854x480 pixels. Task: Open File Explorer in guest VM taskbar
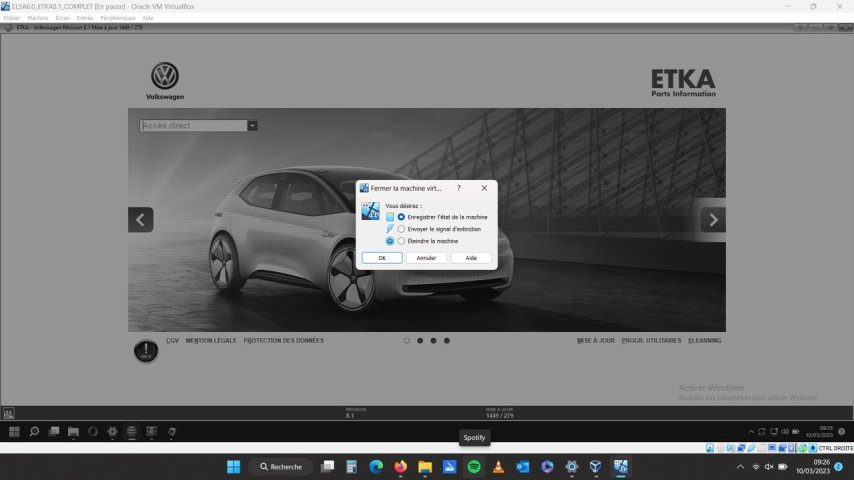pyautogui.click(x=73, y=432)
